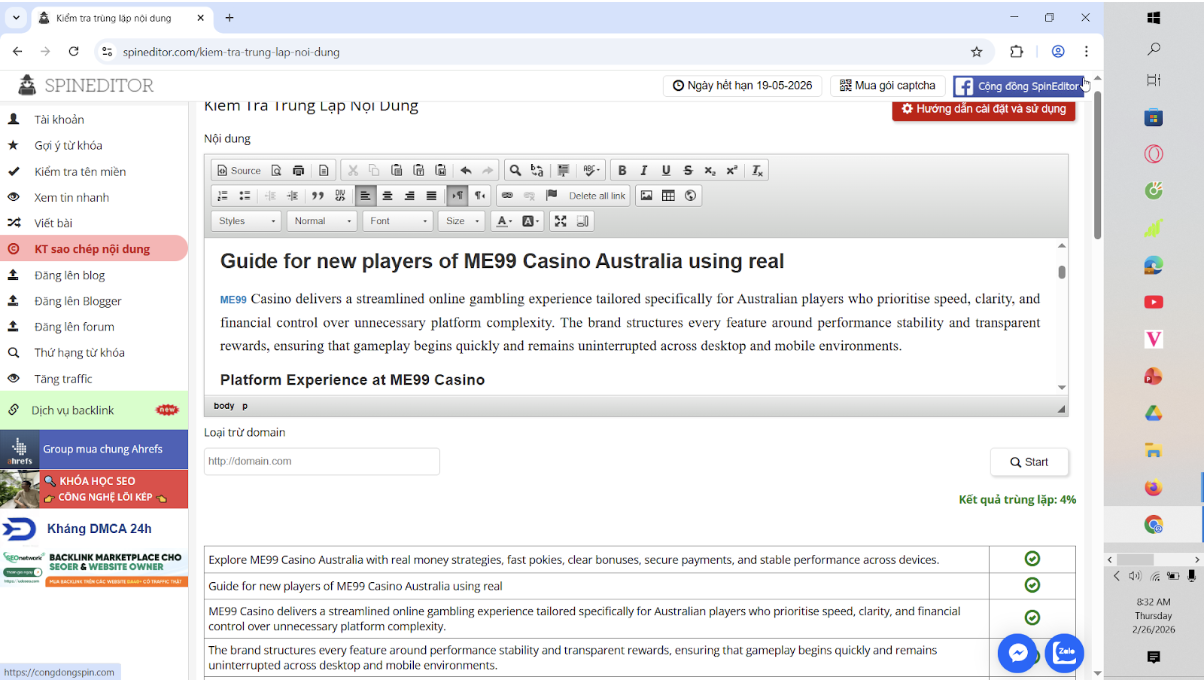Viewport: 1204px width, 682px height.
Task: Toggle the underline formatting button
Action: [x=665, y=170]
